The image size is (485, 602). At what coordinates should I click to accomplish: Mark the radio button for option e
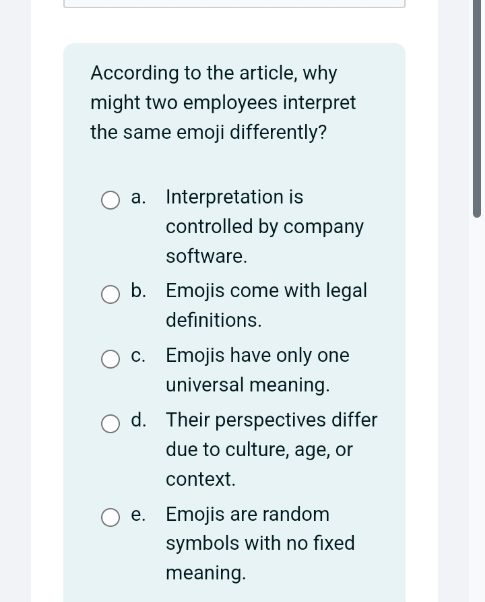pyautogui.click(x=110, y=517)
